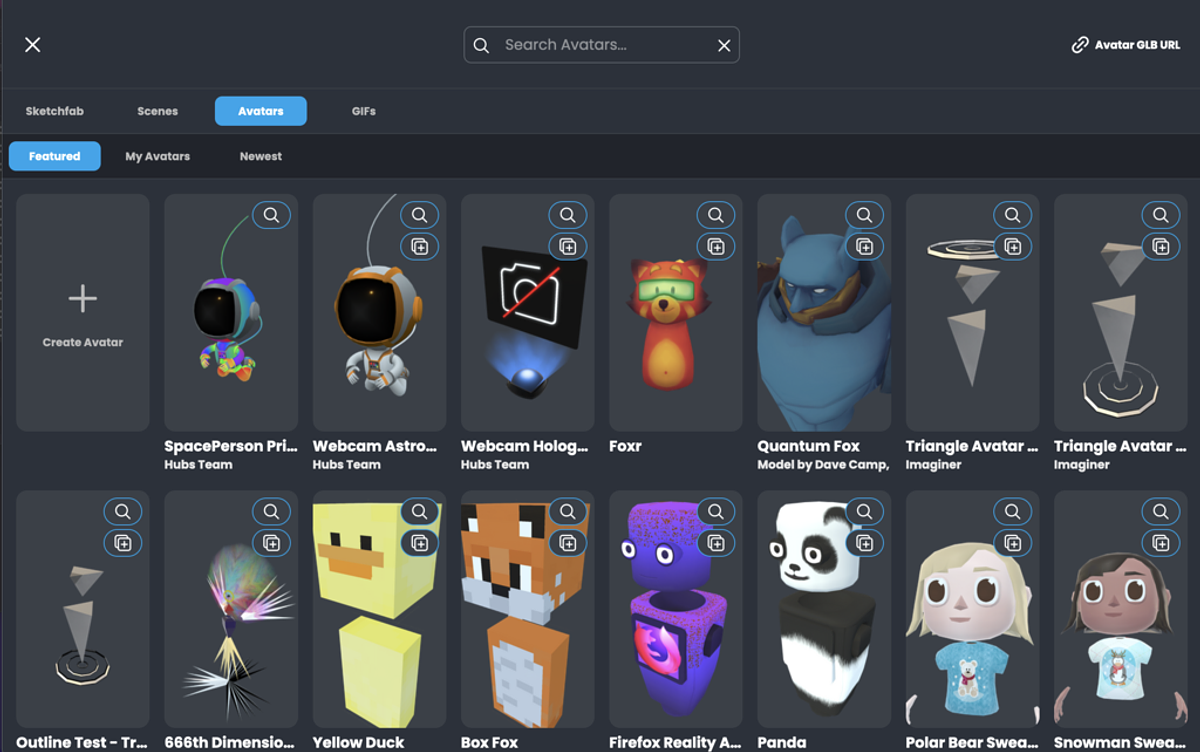Open the Scenes tab
1200x752 pixels.
click(x=157, y=111)
